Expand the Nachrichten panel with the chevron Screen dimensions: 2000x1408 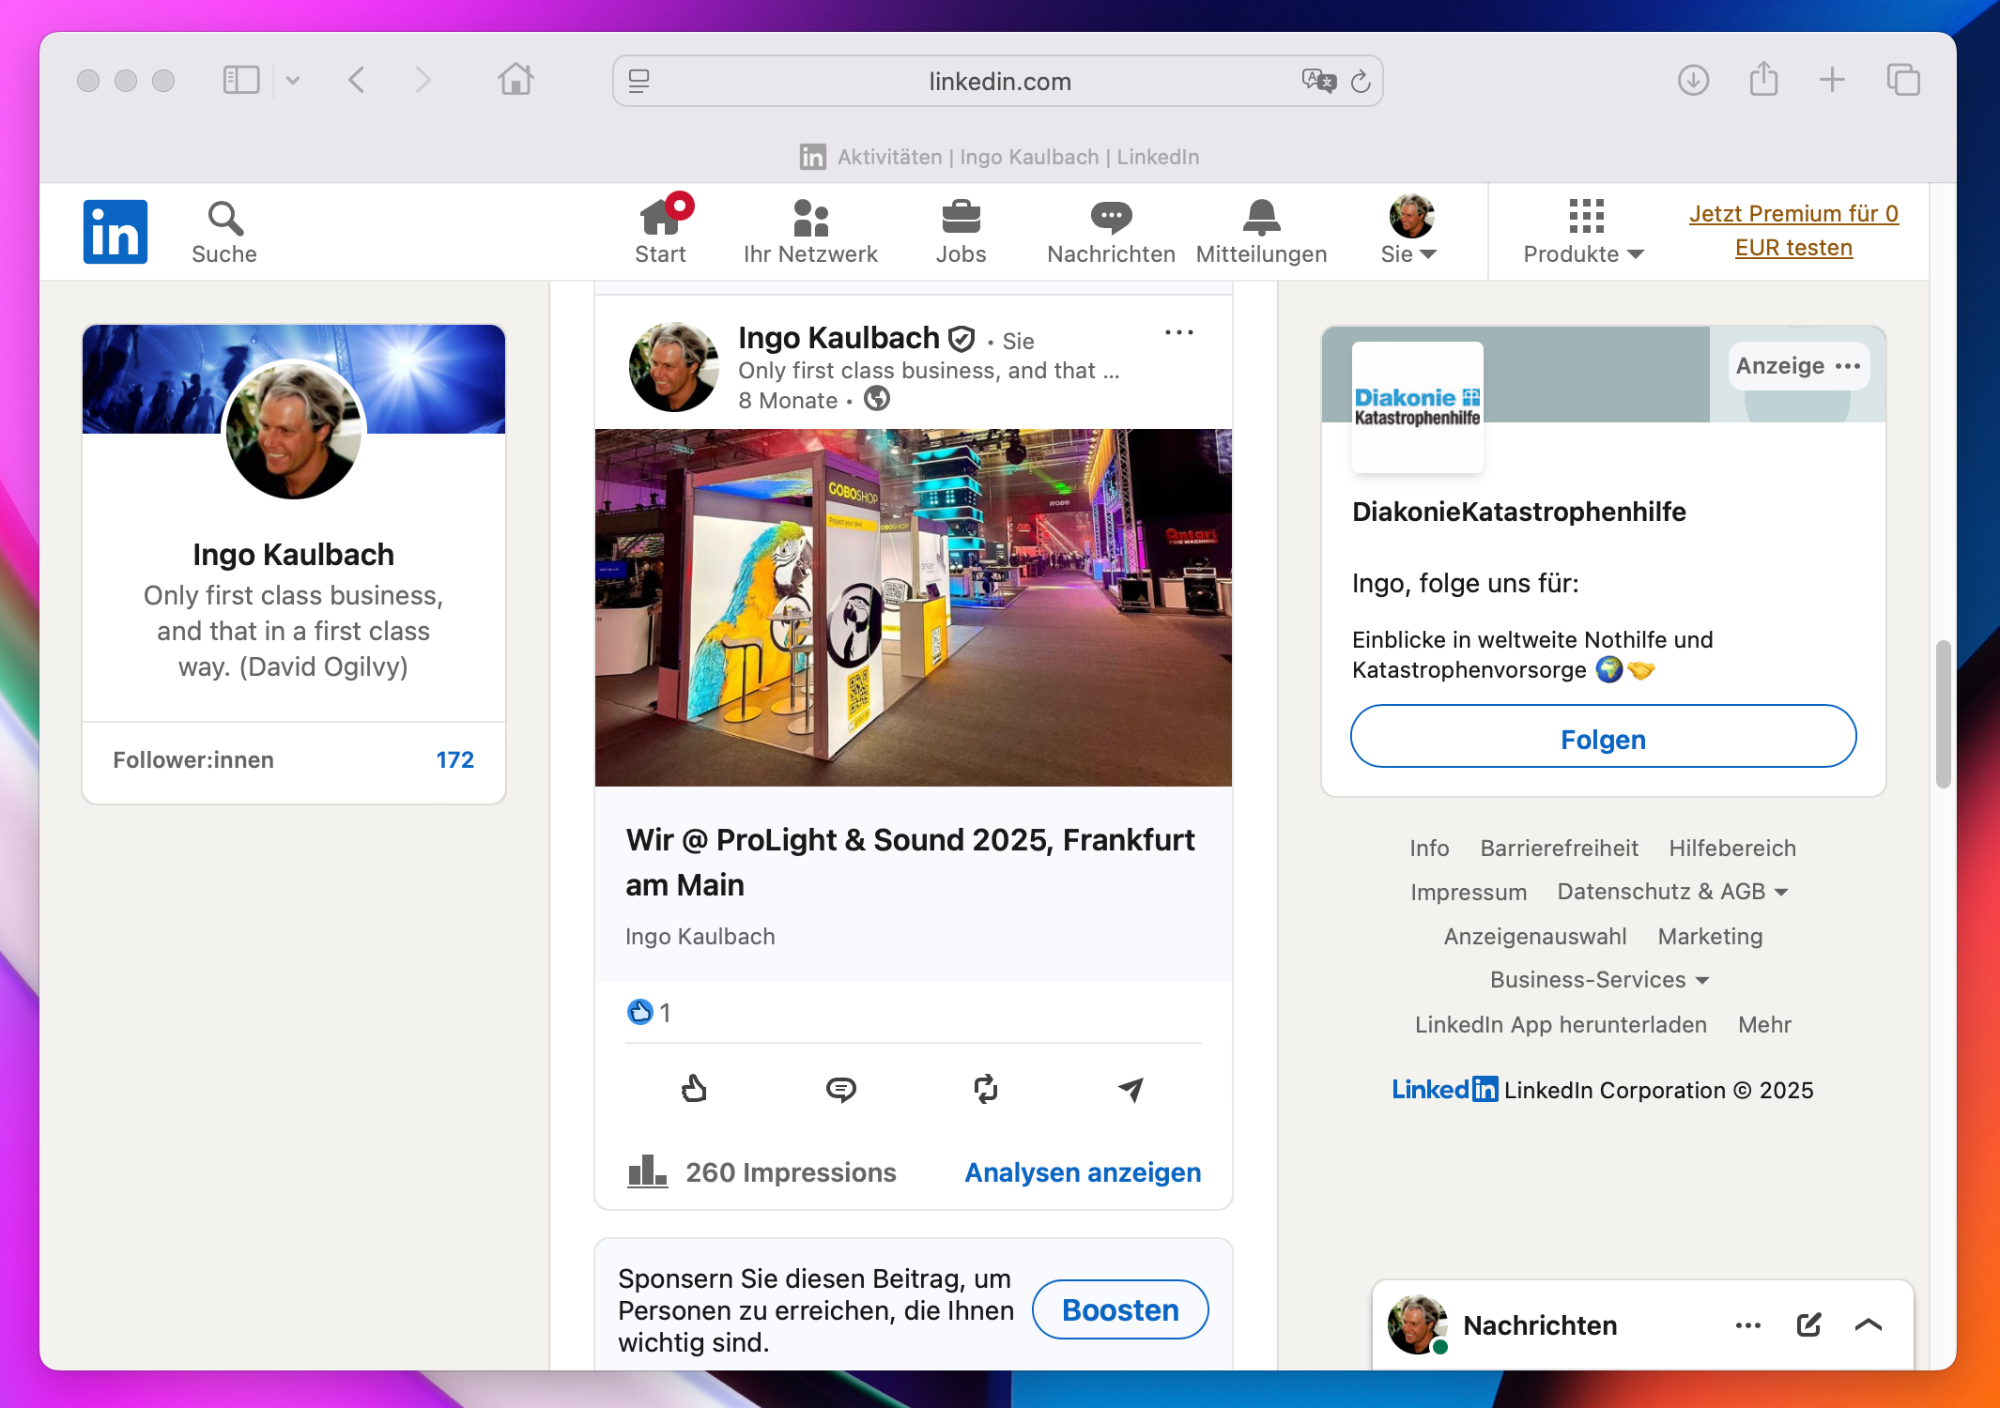(x=1868, y=1325)
